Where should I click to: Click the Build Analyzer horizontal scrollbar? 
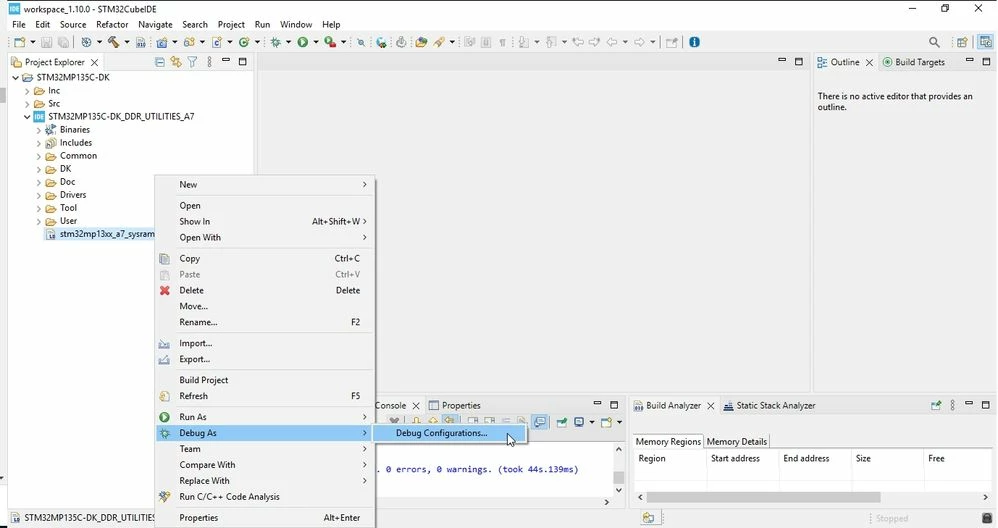tap(763, 497)
